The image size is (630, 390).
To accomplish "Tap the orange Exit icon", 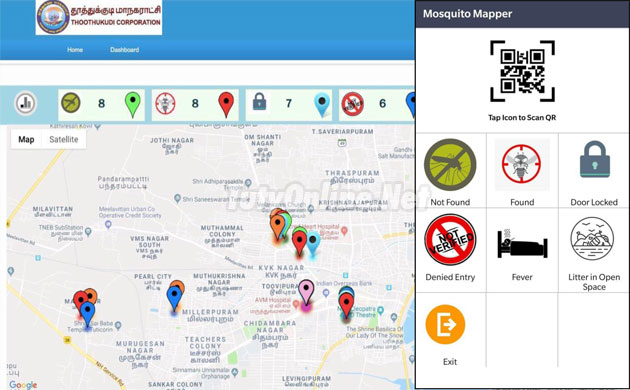I will pyautogui.click(x=445, y=324).
